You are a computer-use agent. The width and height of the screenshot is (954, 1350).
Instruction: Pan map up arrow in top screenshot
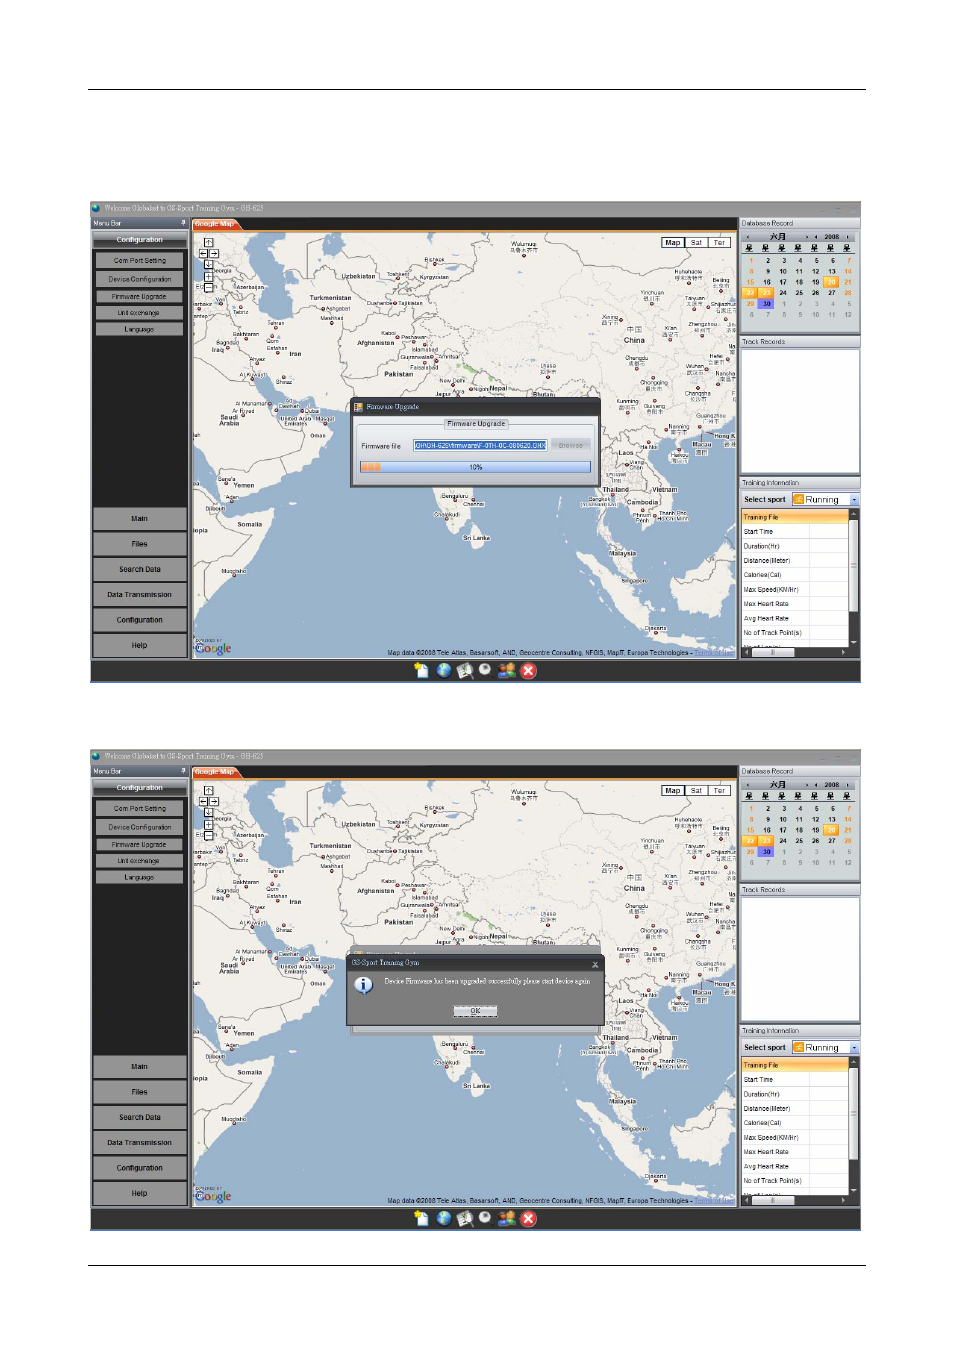209,242
